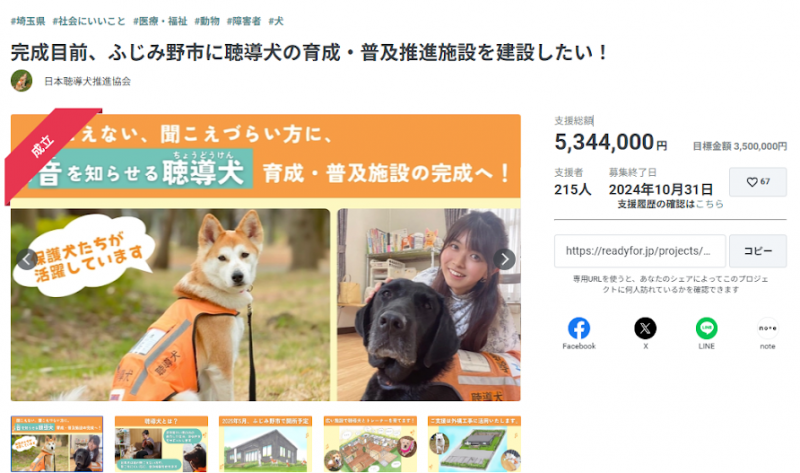
Task: Select the 外構工事 support usage thumbnail
Action: click(x=474, y=443)
